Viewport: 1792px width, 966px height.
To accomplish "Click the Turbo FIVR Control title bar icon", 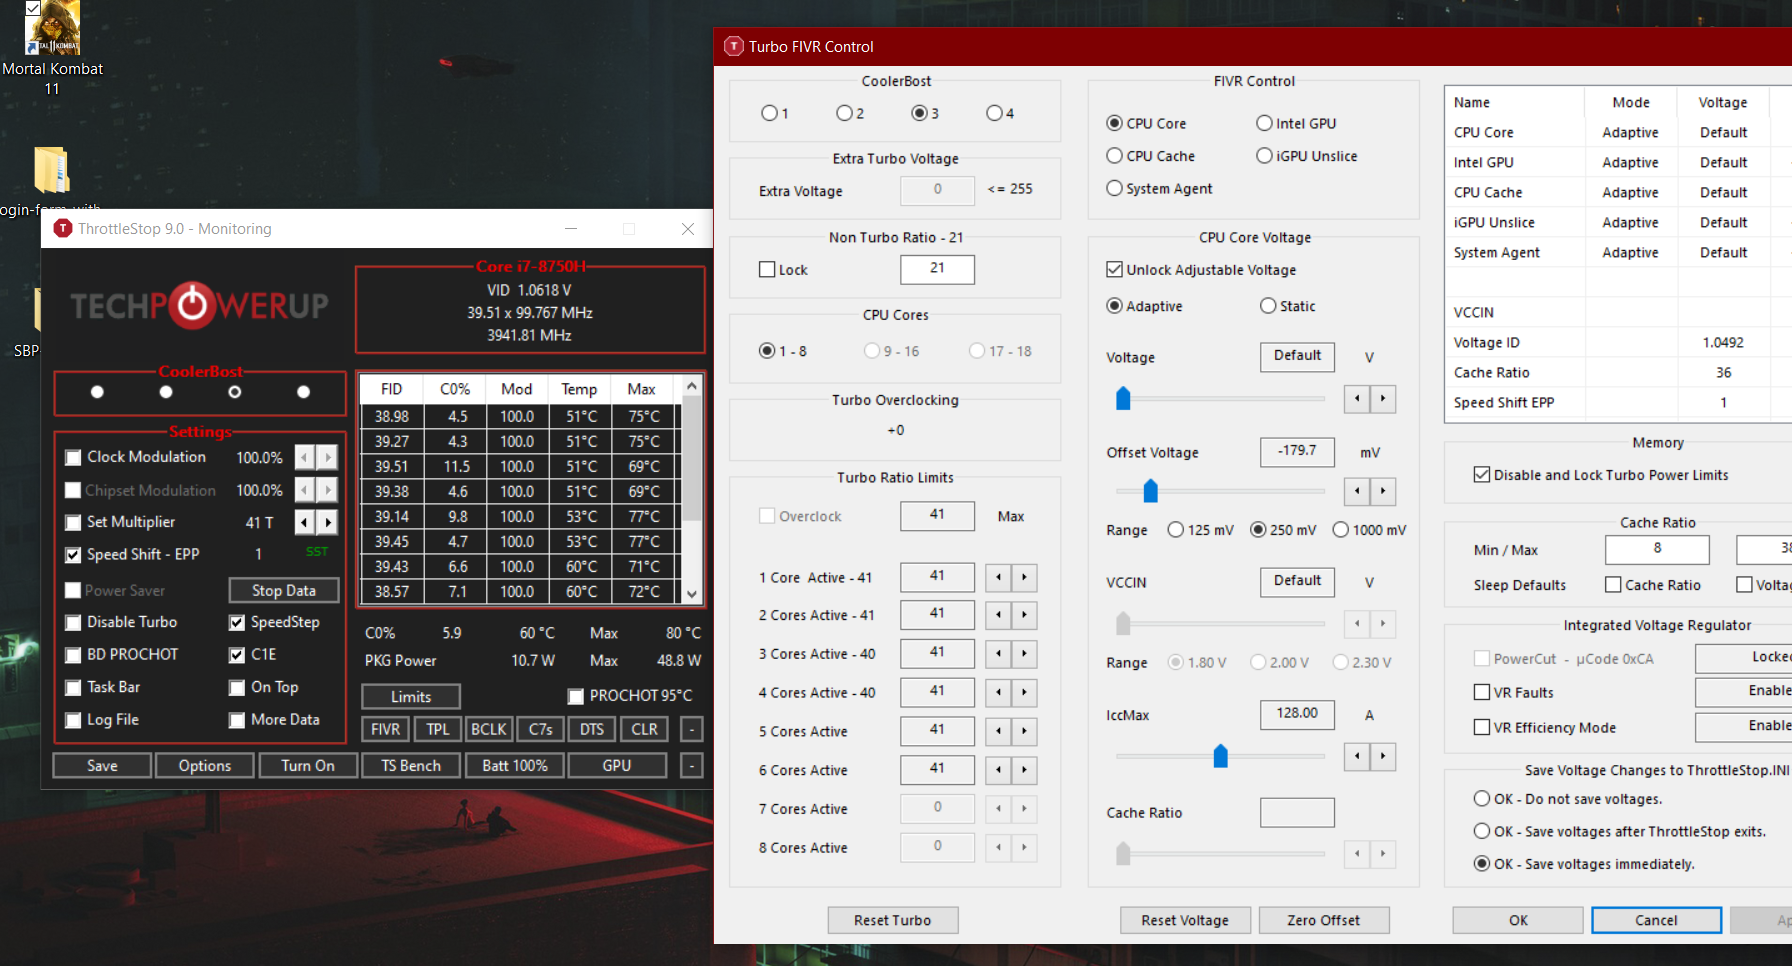I will [x=734, y=46].
